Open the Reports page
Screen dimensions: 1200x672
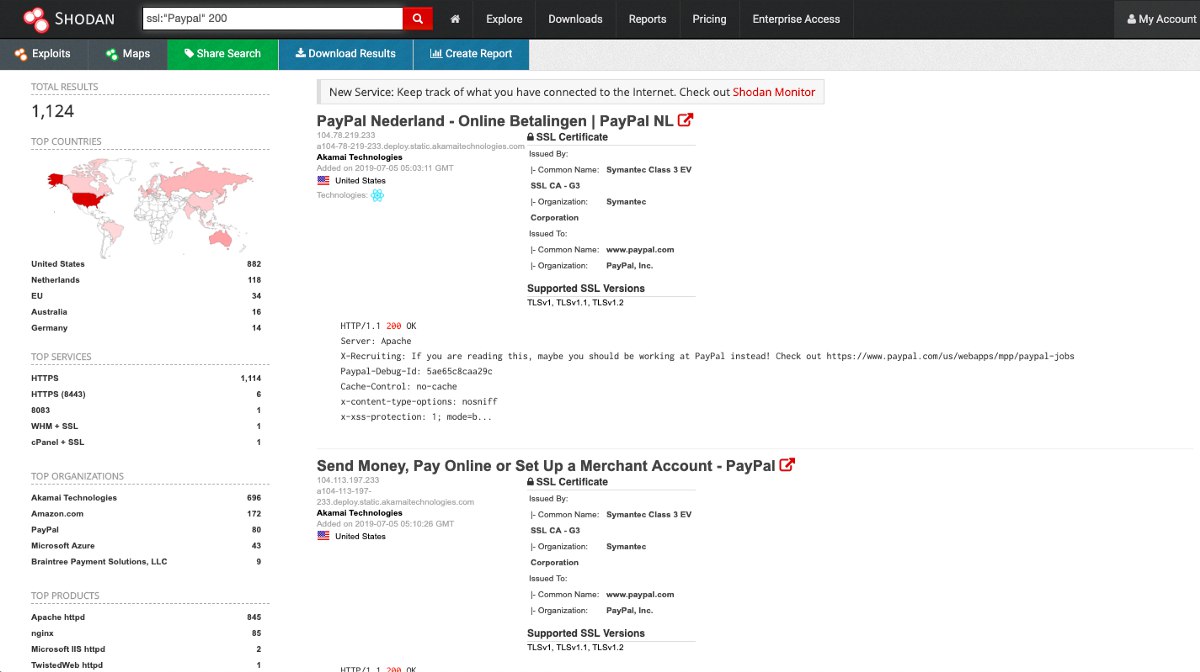[x=647, y=19]
